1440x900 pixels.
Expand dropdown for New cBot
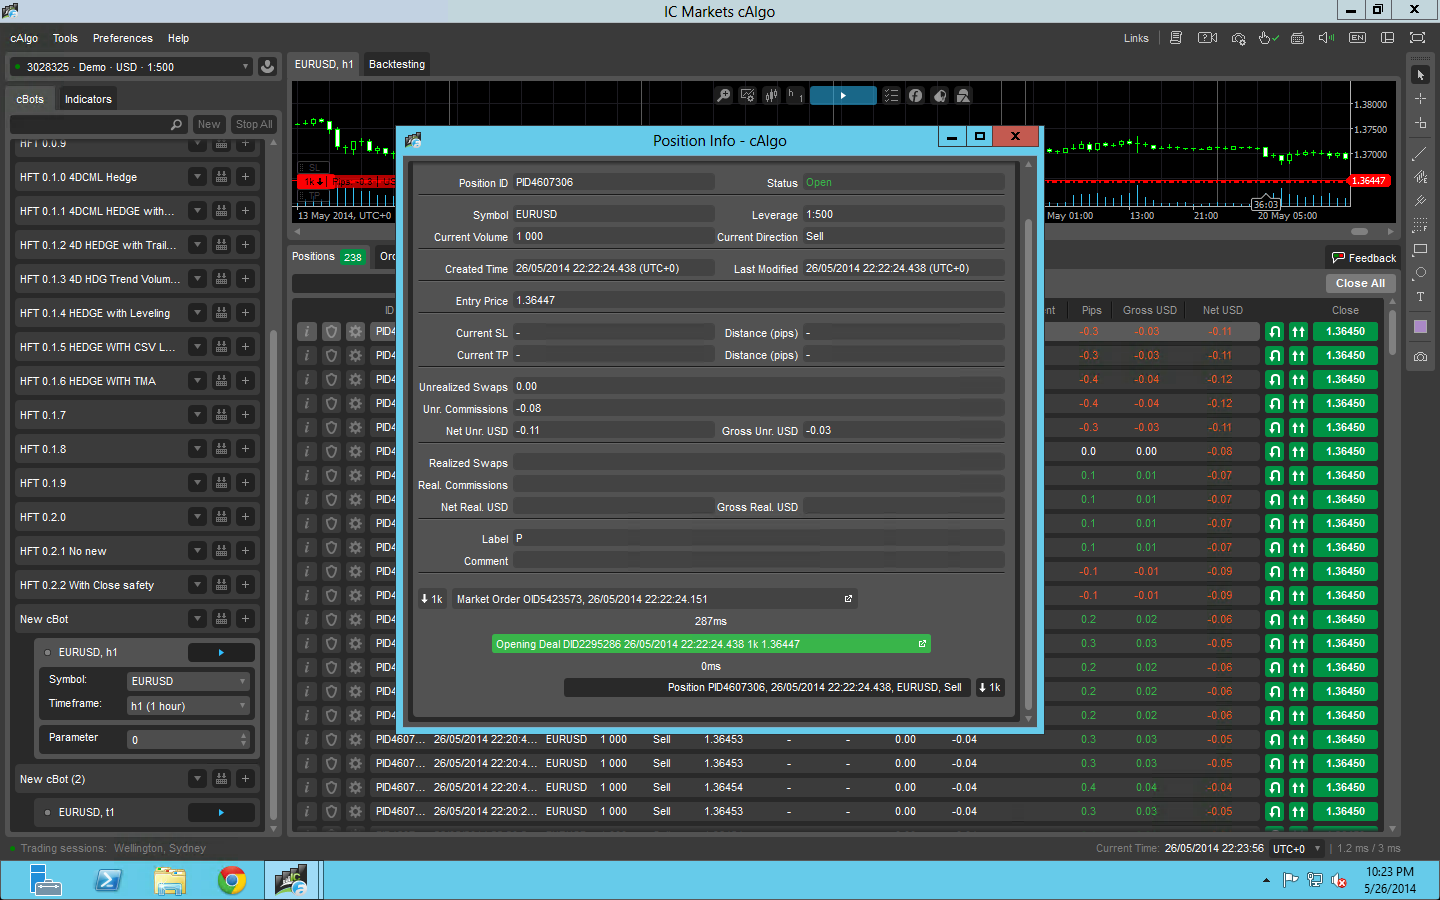point(197,619)
